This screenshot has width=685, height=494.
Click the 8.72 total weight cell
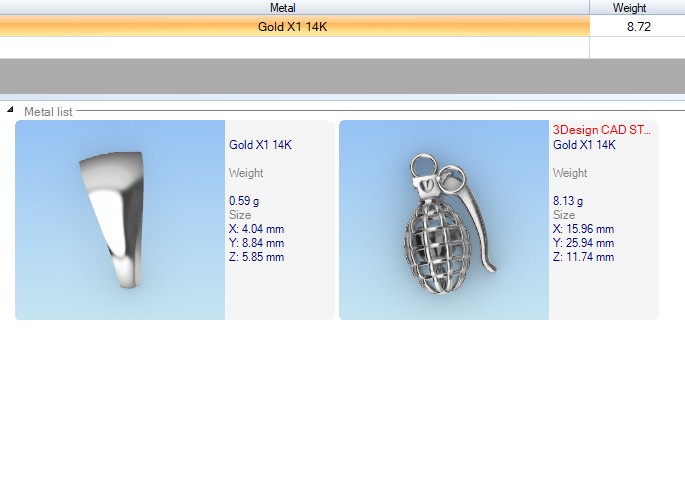pyautogui.click(x=638, y=27)
